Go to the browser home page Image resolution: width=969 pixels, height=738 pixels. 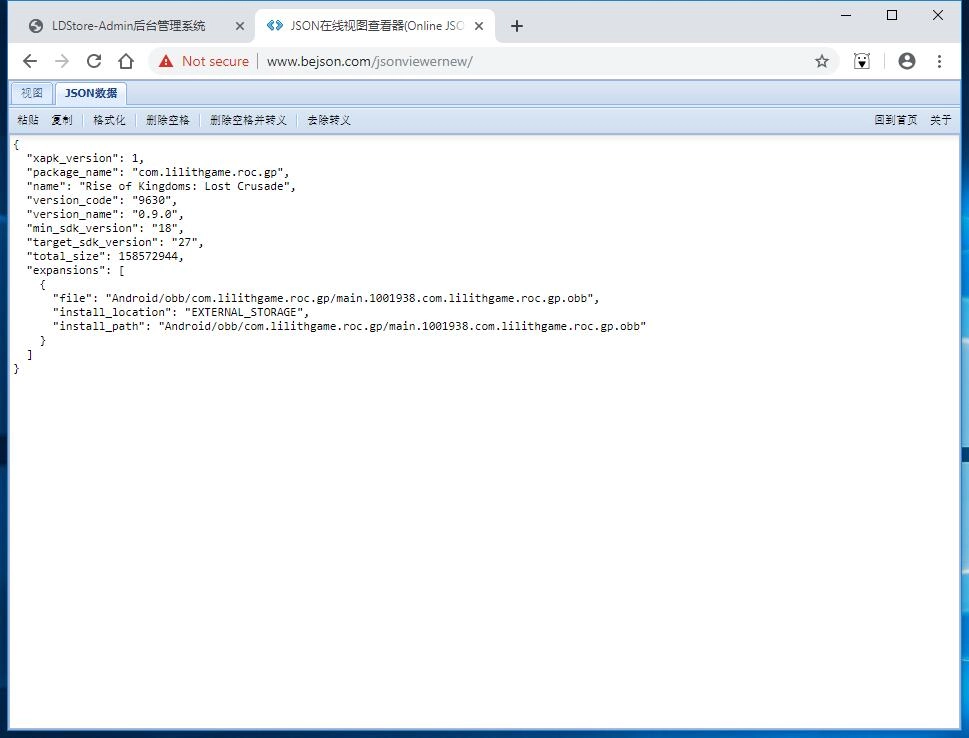click(126, 61)
